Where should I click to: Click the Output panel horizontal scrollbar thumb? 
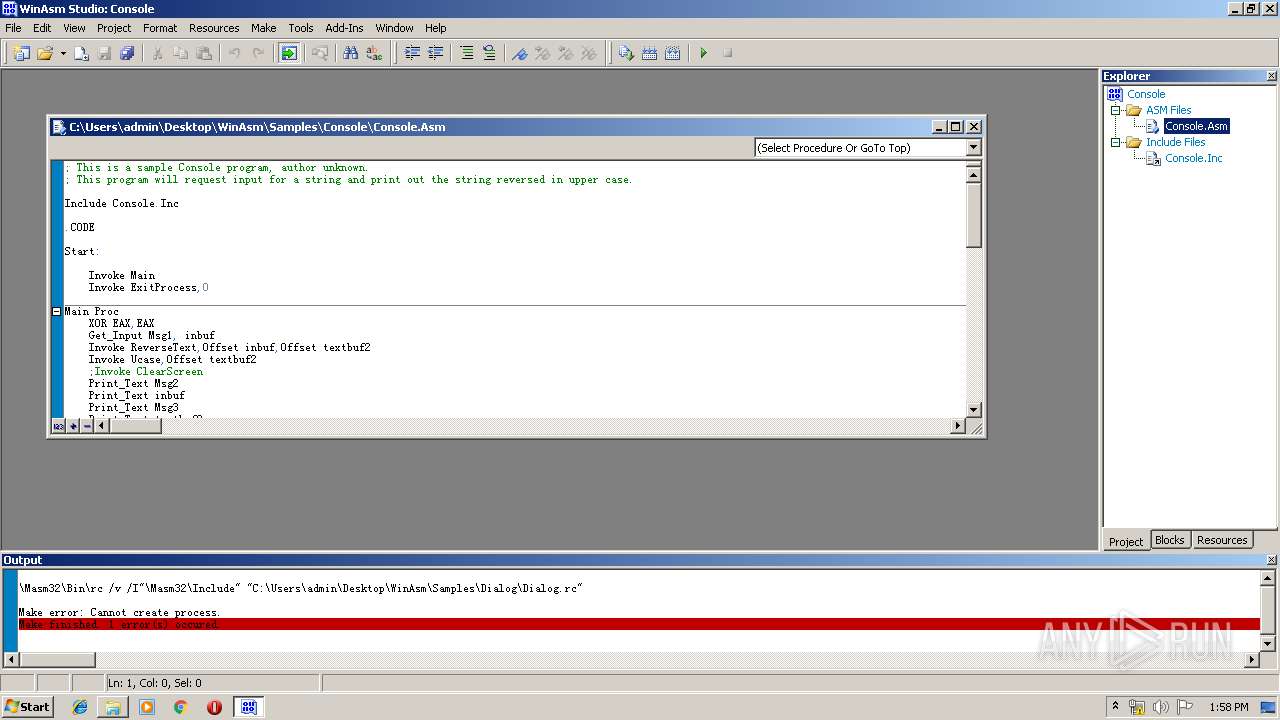[x=57, y=660]
